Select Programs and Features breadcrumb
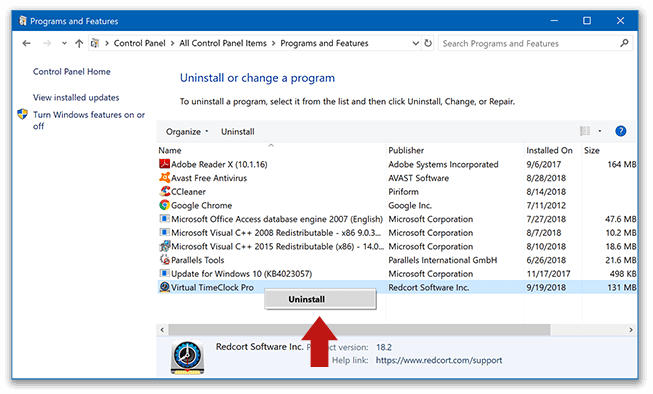The height and width of the screenshot is (394, 653). pyautogui.click(x=324, y=43)
